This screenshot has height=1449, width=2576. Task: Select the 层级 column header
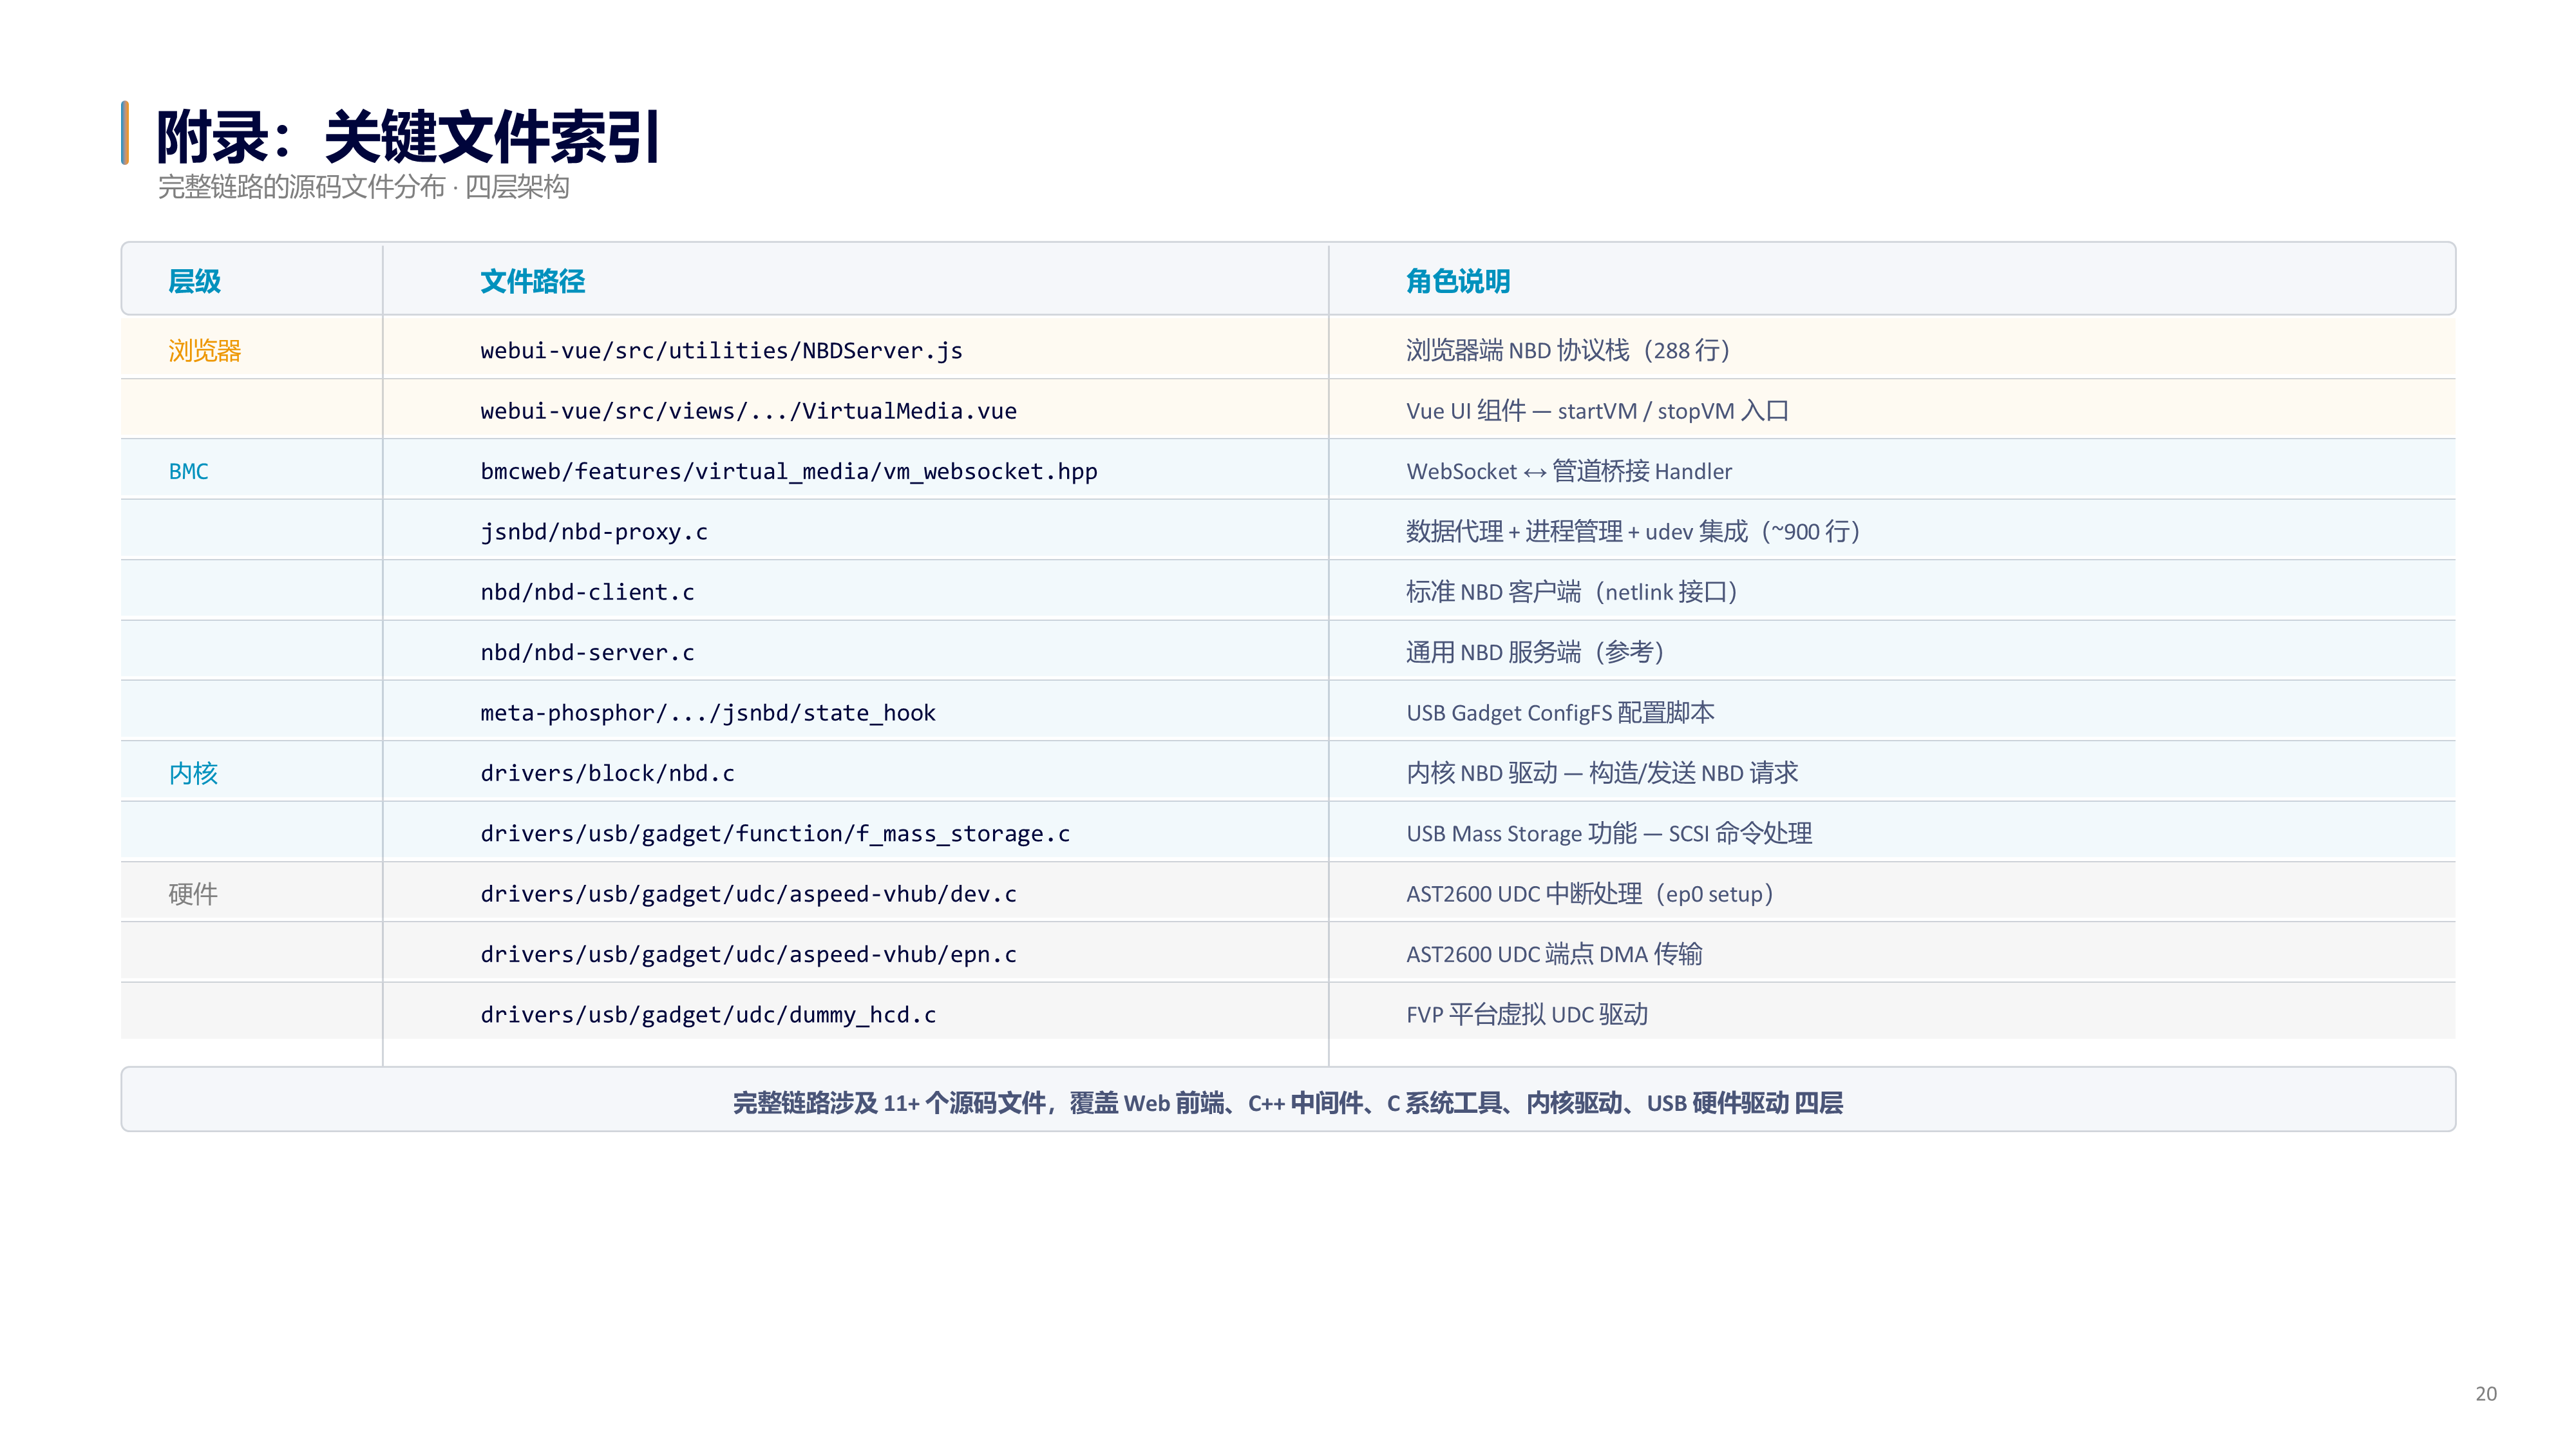click(x=194, y=281)
